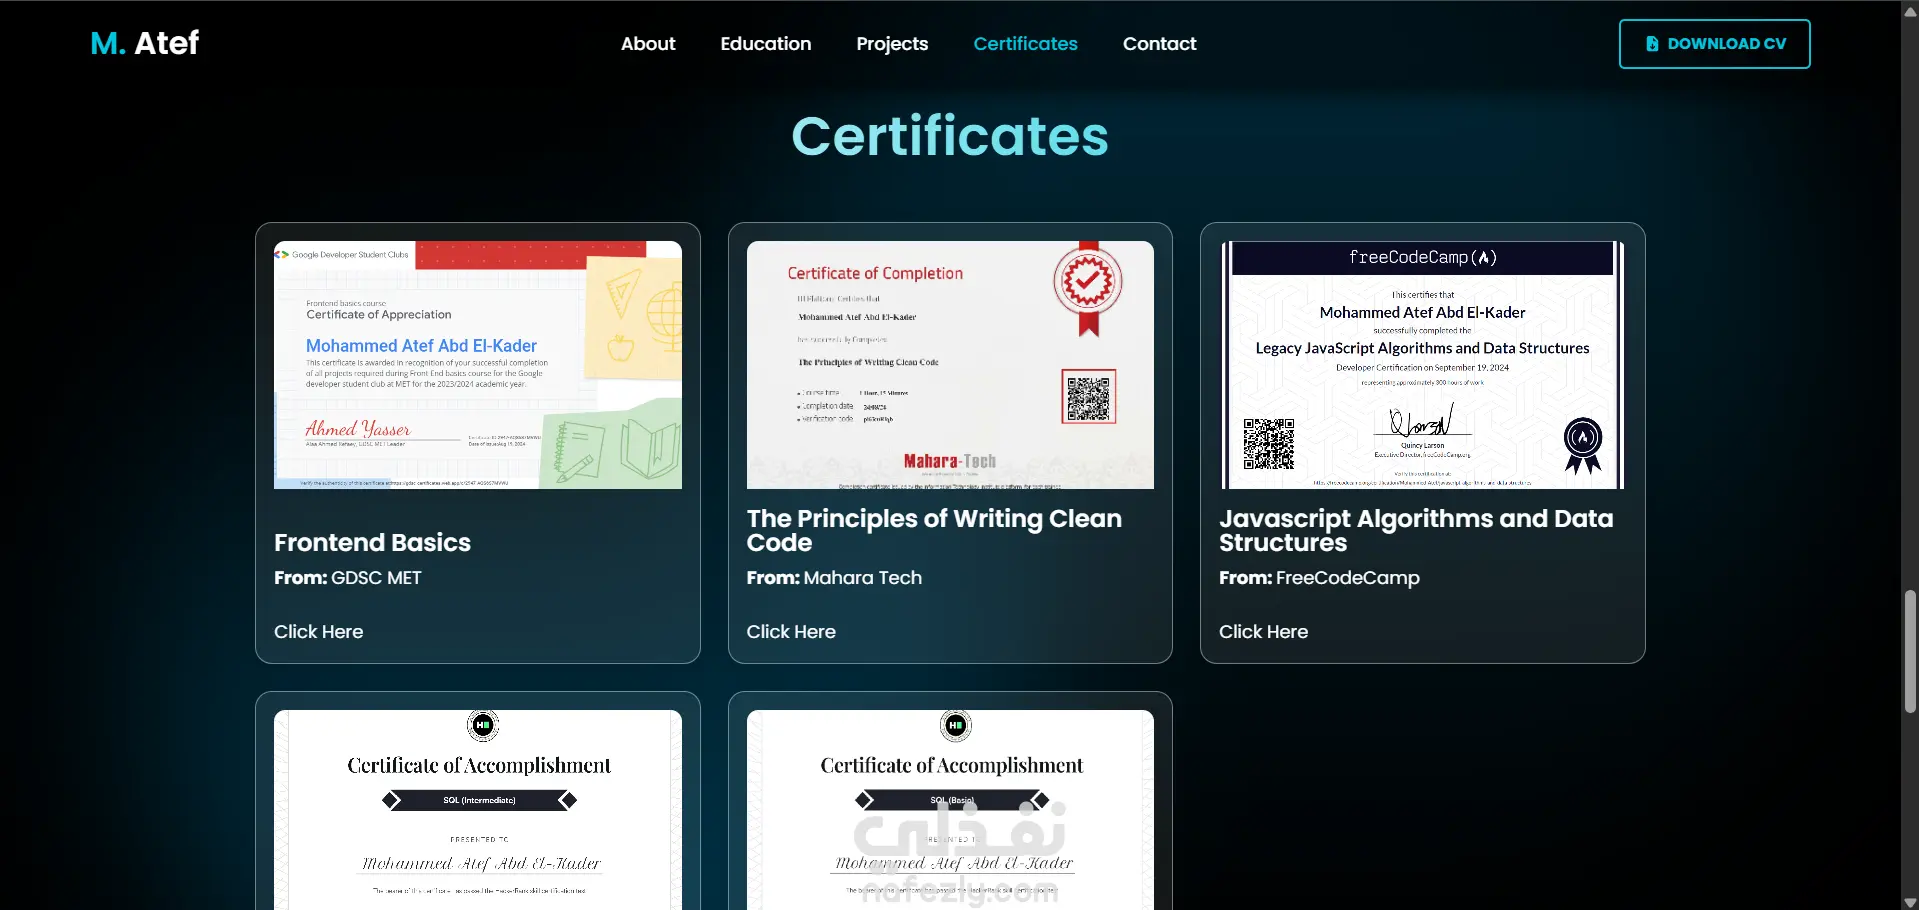Select the 'From: Mahara Tech' text

pyautogui.click(x=834, y=578)
